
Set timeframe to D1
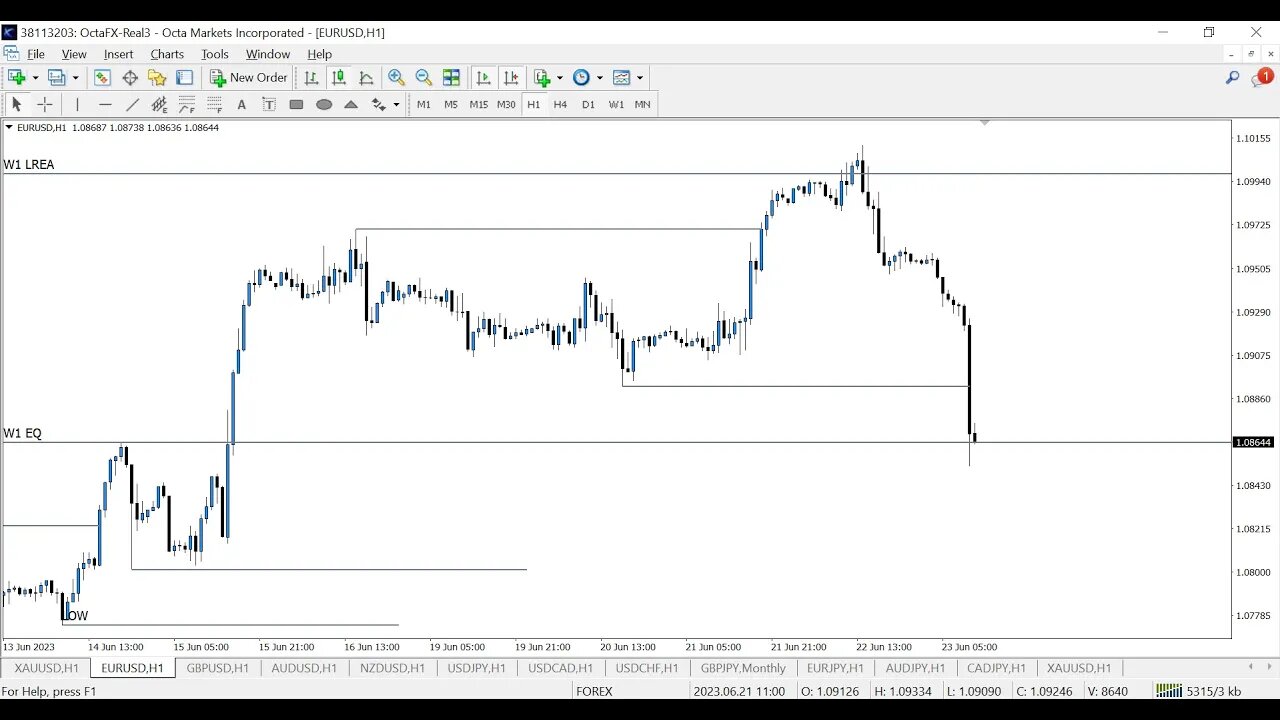pos(588,104)
